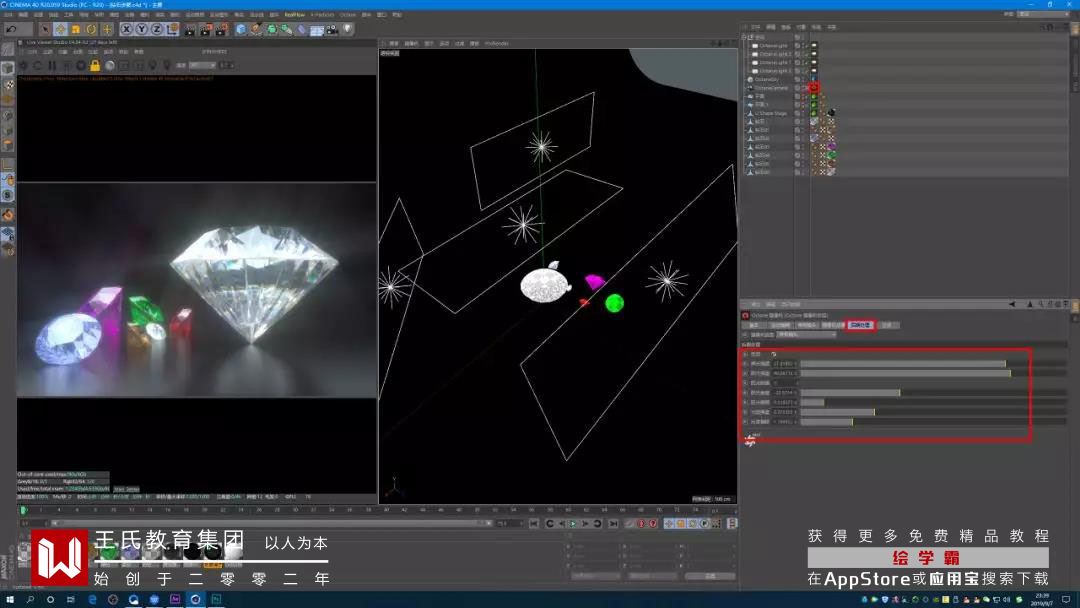Click back arrow in Attribute Manager
The image size is (1080, 608).
[1012, 304]
